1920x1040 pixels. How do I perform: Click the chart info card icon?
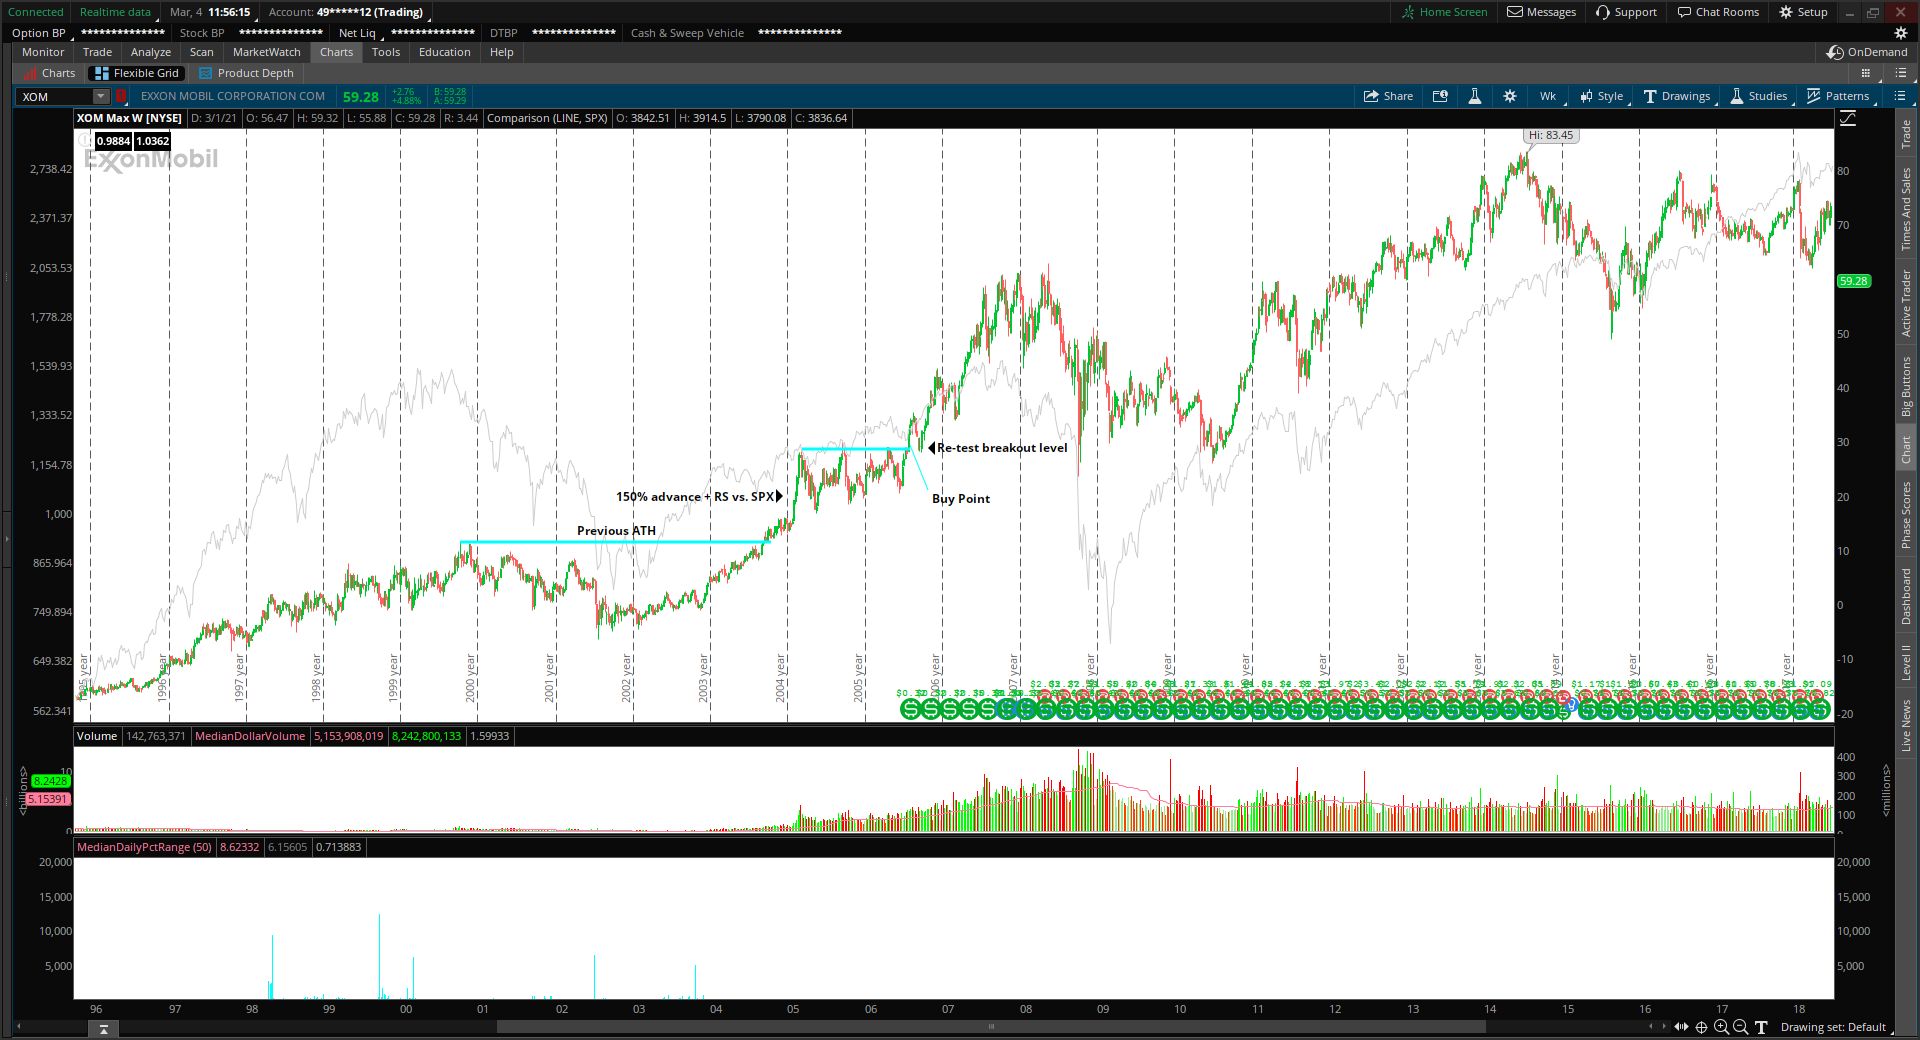tap(1440, 96)
